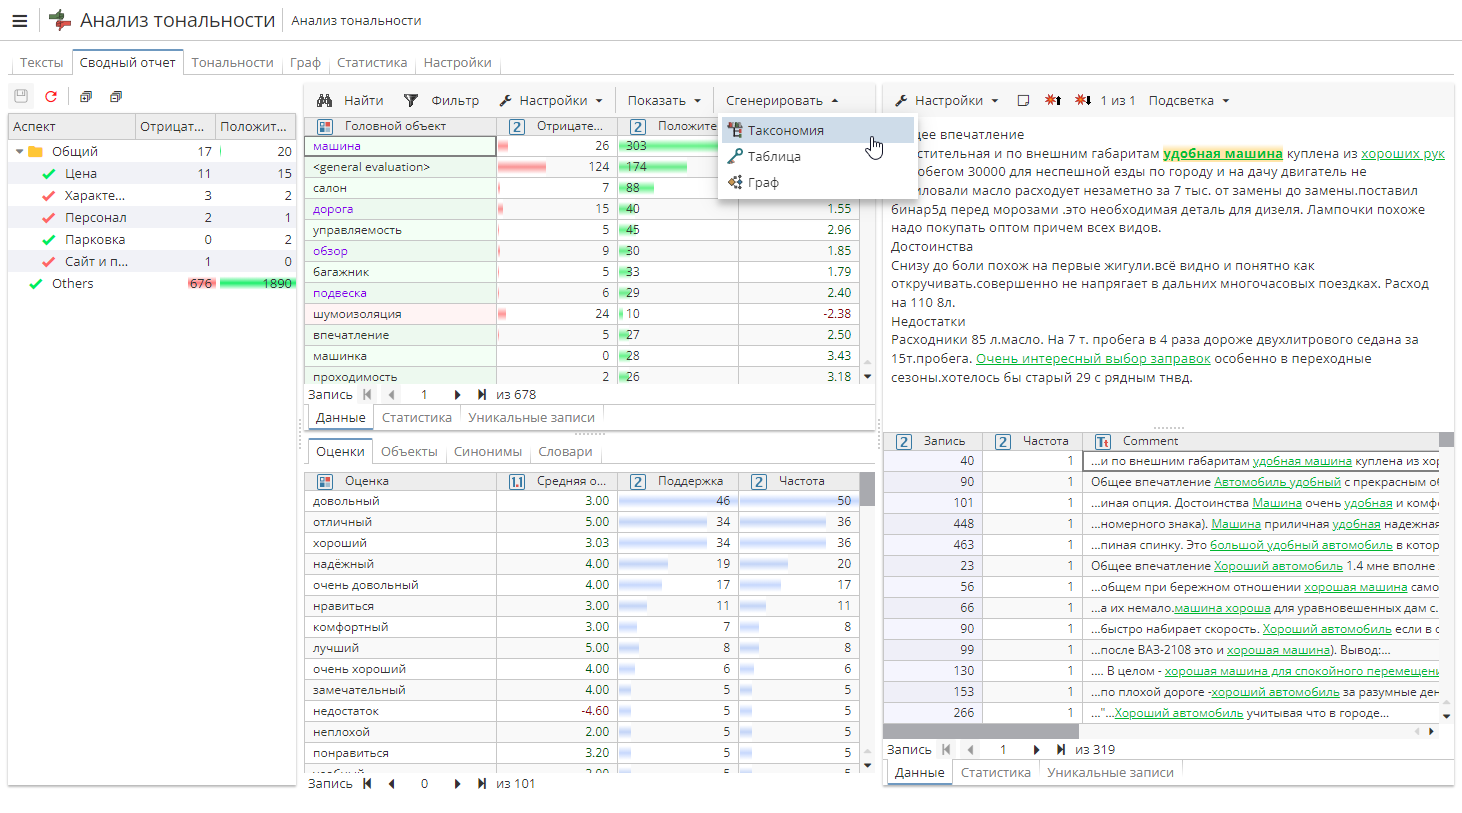Open Статистика tab under comments grid
The height and width of the screenshot is (813, 1462).
coord(995,773)
